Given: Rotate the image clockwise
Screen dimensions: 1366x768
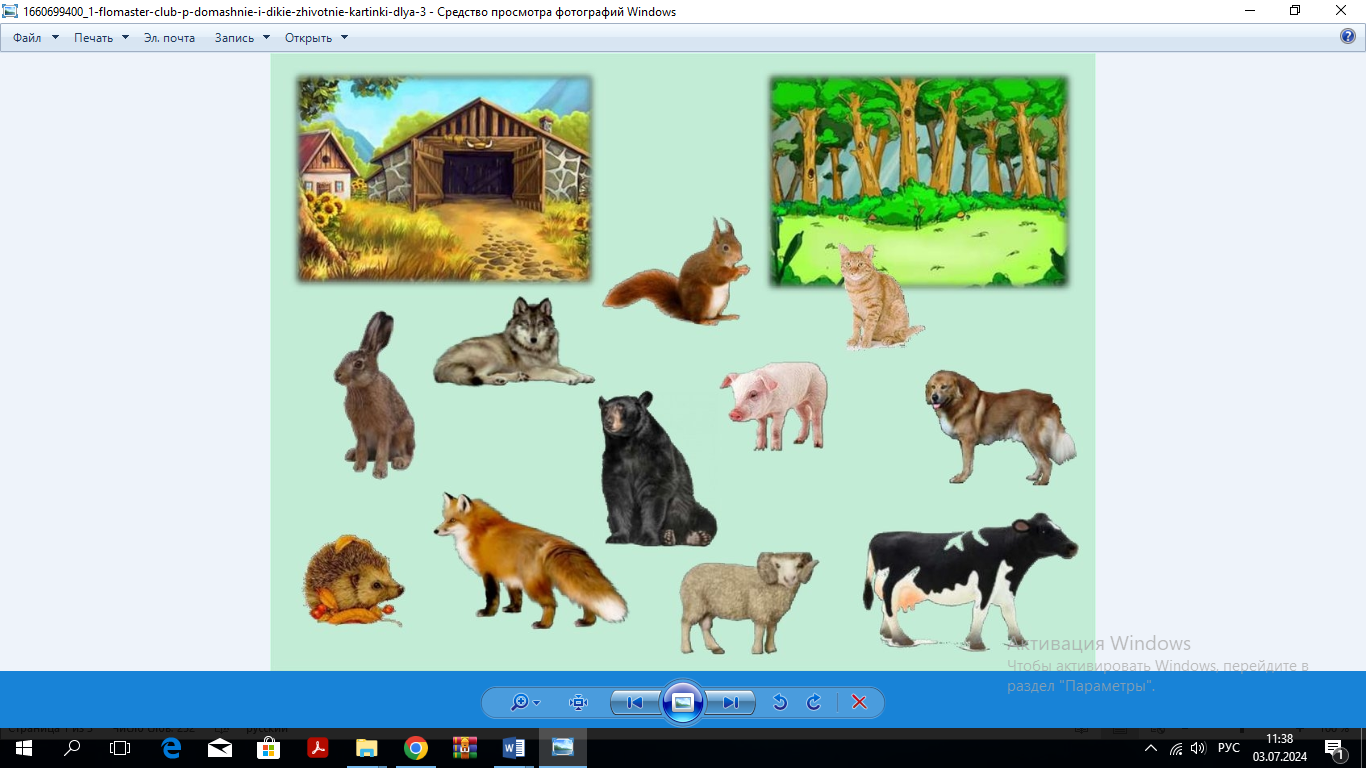Looking at the screenshot, I should (x=814, y=703).
